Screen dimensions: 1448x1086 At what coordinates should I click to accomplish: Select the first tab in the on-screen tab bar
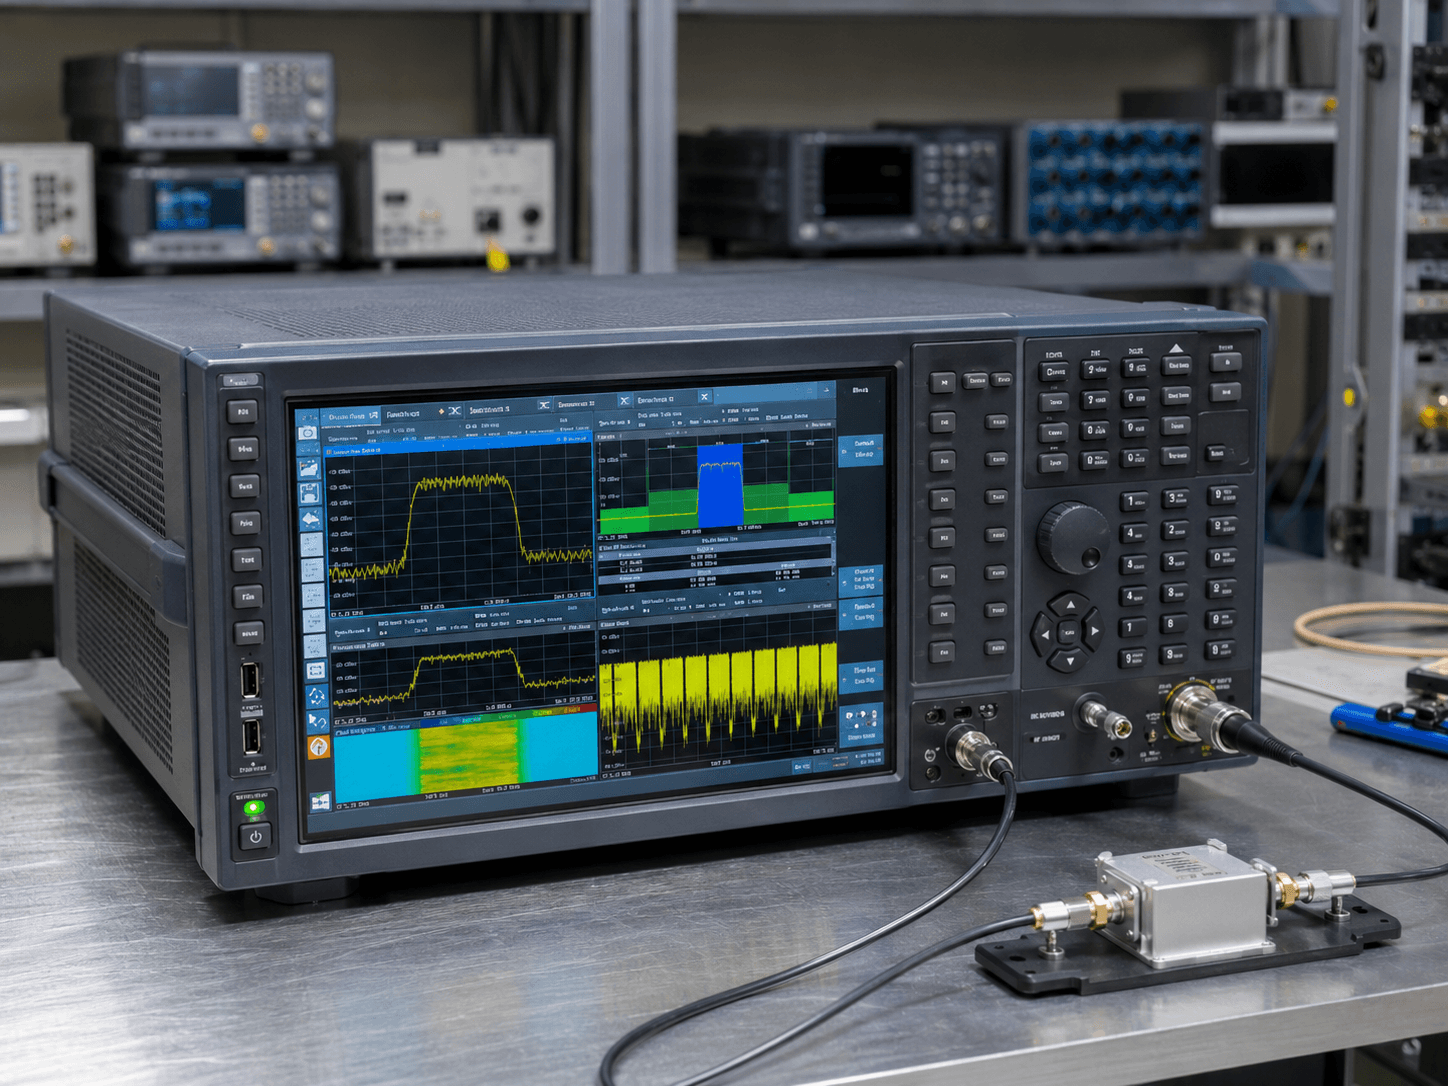[350, 415]
